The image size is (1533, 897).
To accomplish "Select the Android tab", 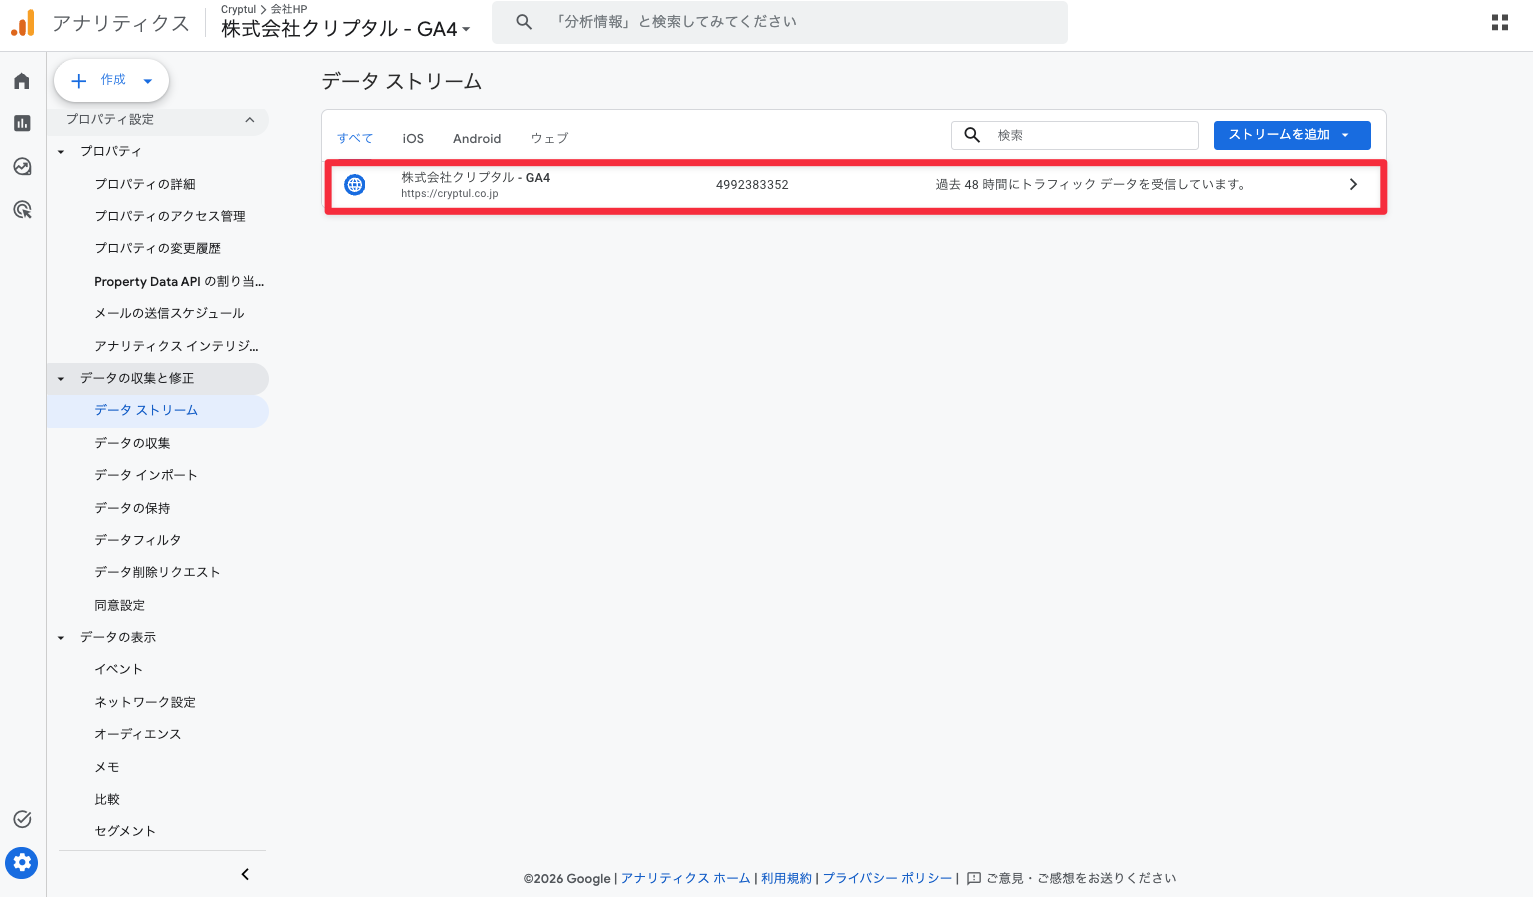I will 477,139.
